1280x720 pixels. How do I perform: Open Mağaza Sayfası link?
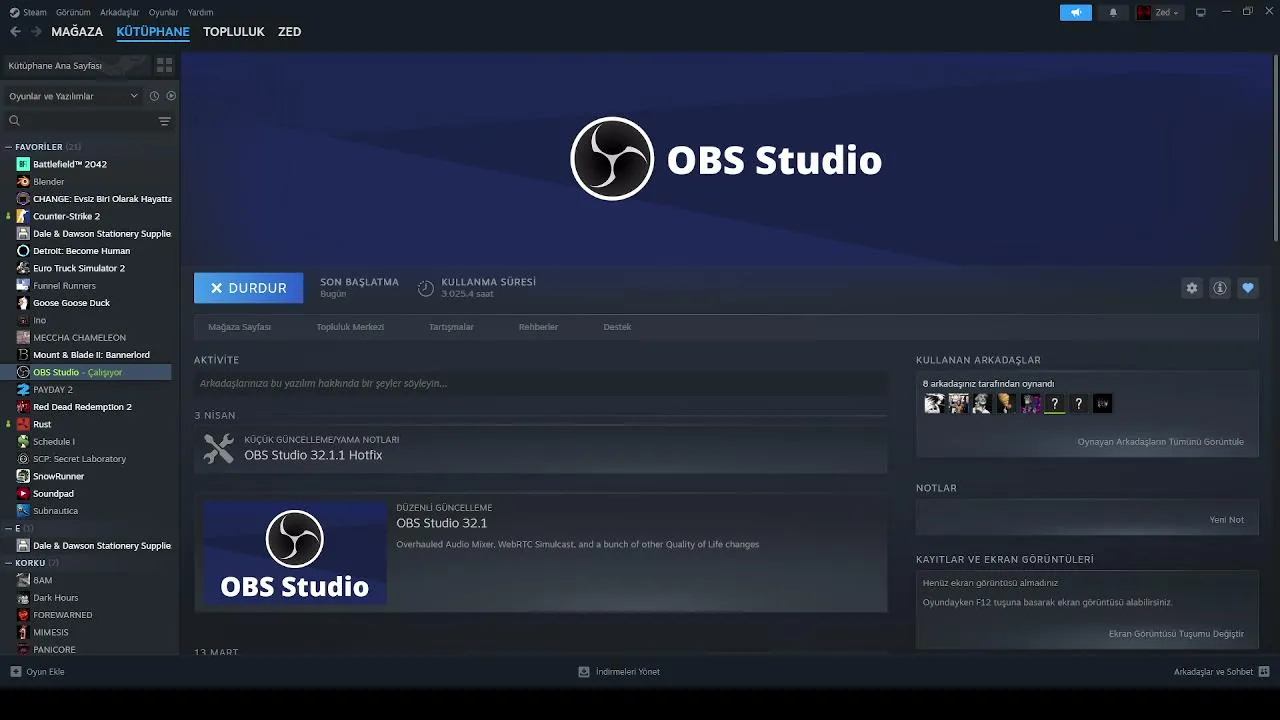click(x=240, y=327)
